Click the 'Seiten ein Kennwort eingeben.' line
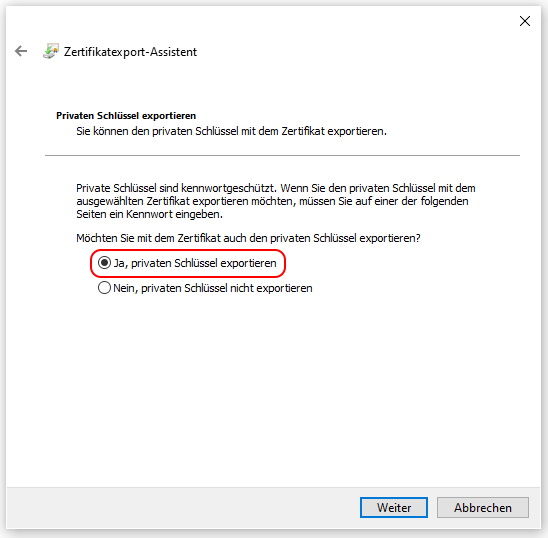This screenshot has width=548, height=538. (x=150, y=214)
